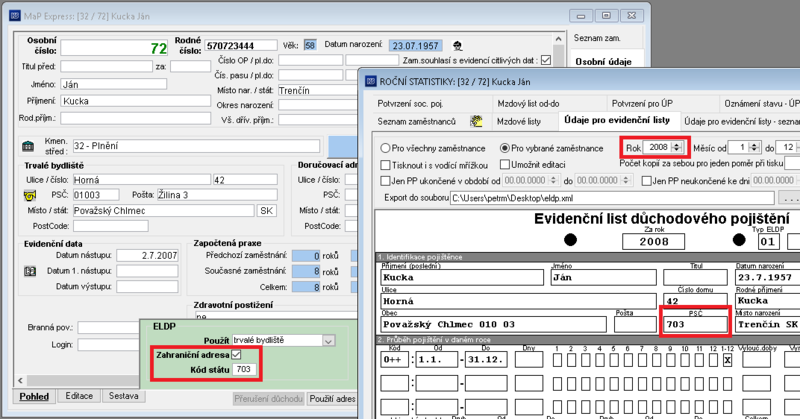The height and width of the screenshot is (419, 800).
Task: Click the 1-12 checkbox marked X
Action: [x=728, y=360]
